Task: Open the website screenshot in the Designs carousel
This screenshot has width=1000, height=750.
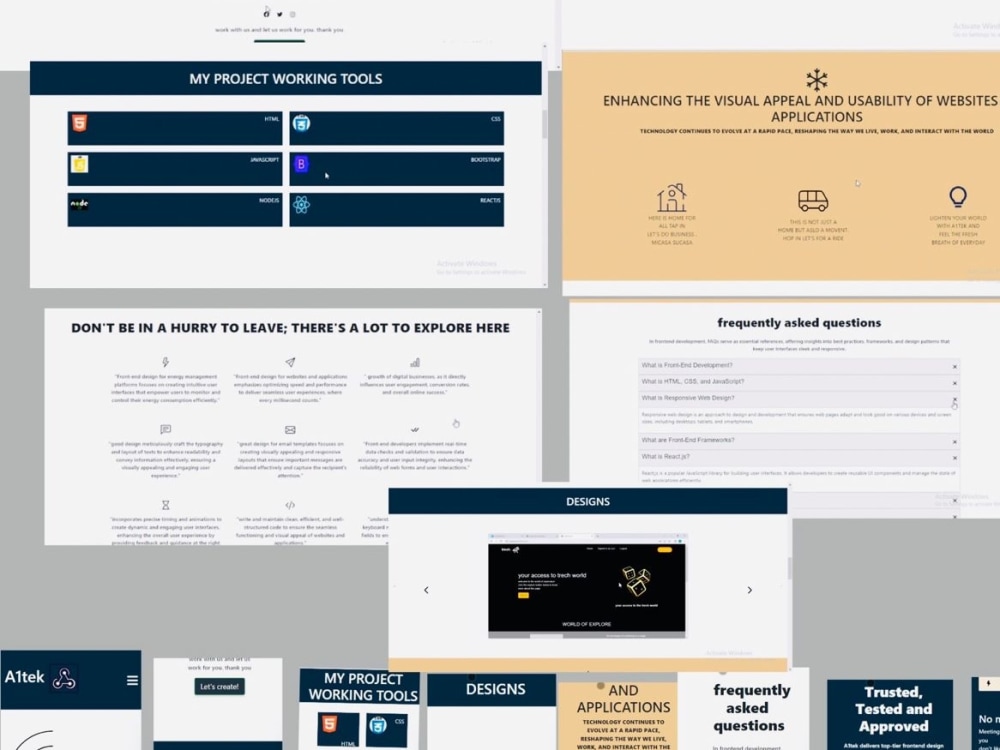Action: tap(587, 585)
